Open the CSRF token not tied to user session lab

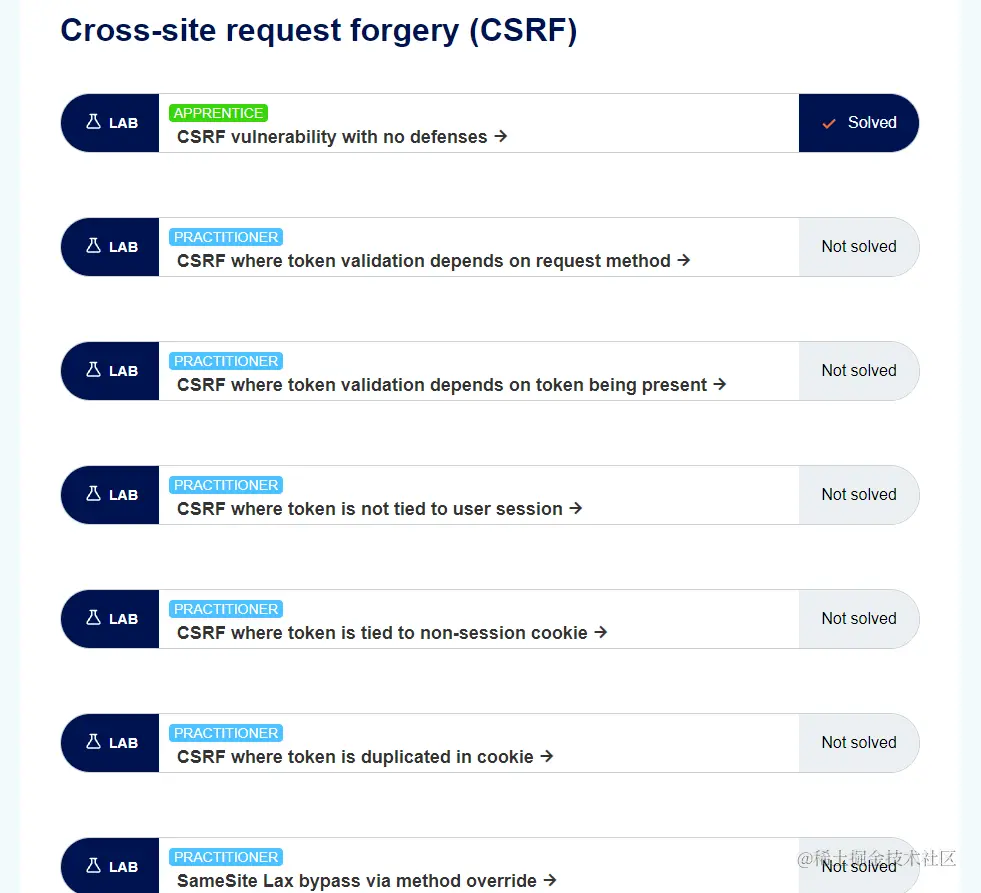click(x=367, y=509)
